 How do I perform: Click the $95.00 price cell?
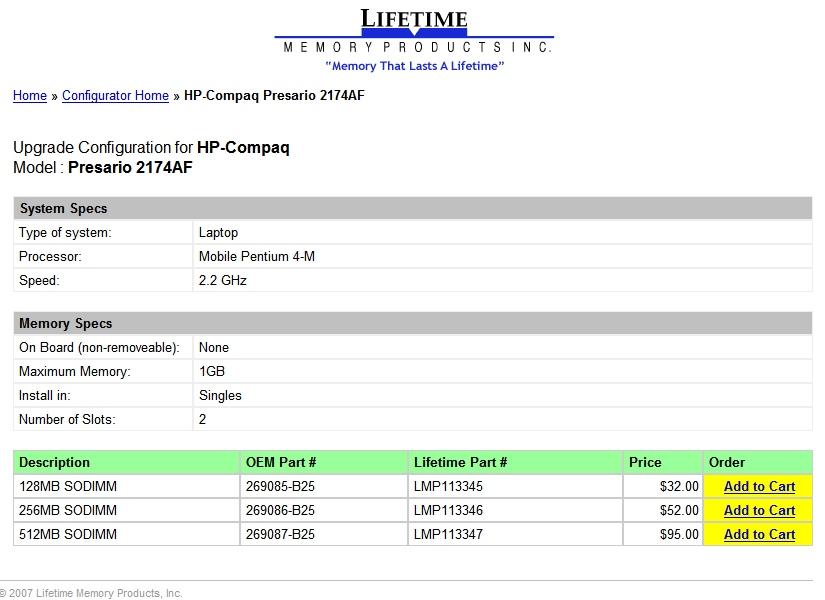click(663, 534)
